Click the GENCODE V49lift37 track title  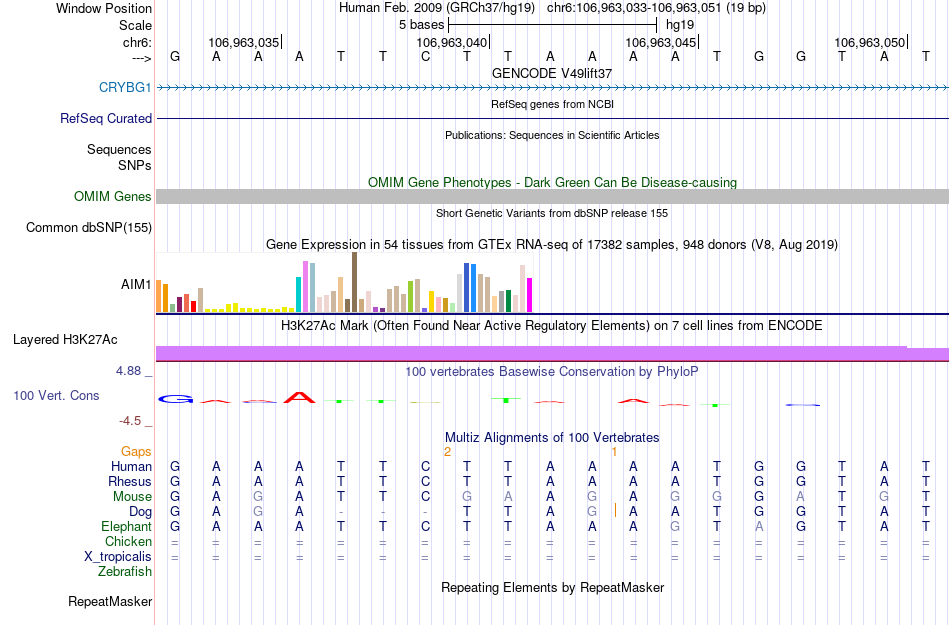[x=552, y=73]
